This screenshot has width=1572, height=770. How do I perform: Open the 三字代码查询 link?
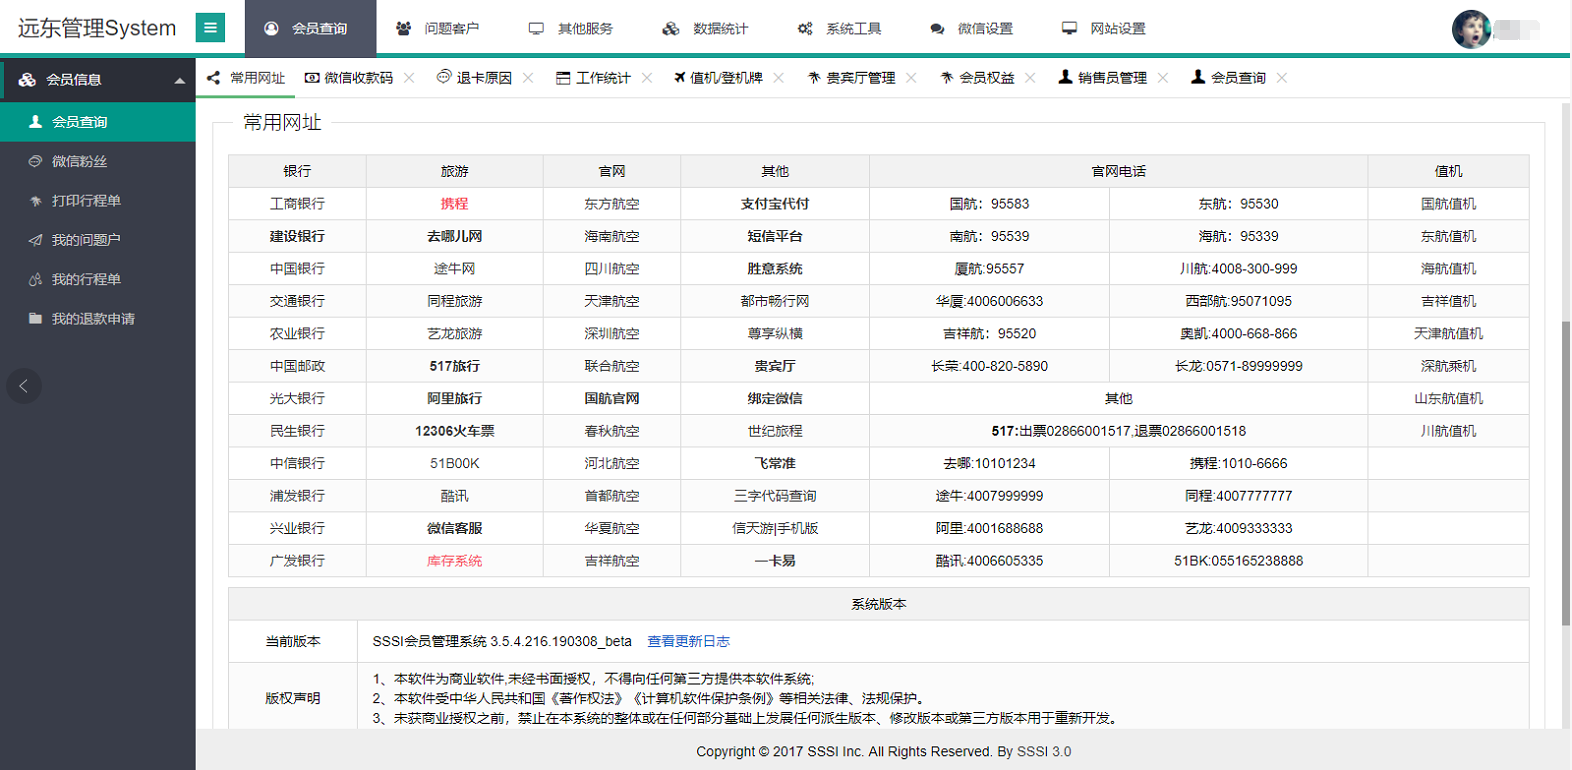pos(775,496)
